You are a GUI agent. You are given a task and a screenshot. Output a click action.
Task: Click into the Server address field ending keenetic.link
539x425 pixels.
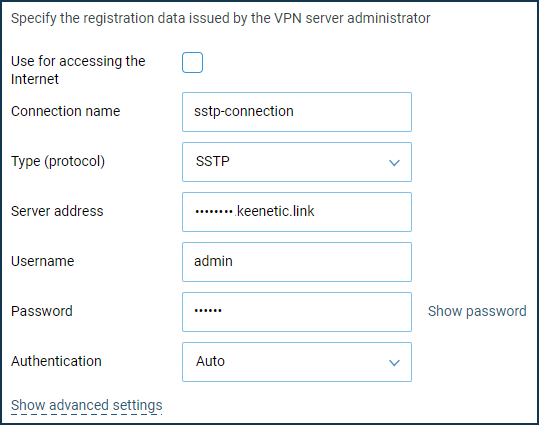tap(297, 212)
